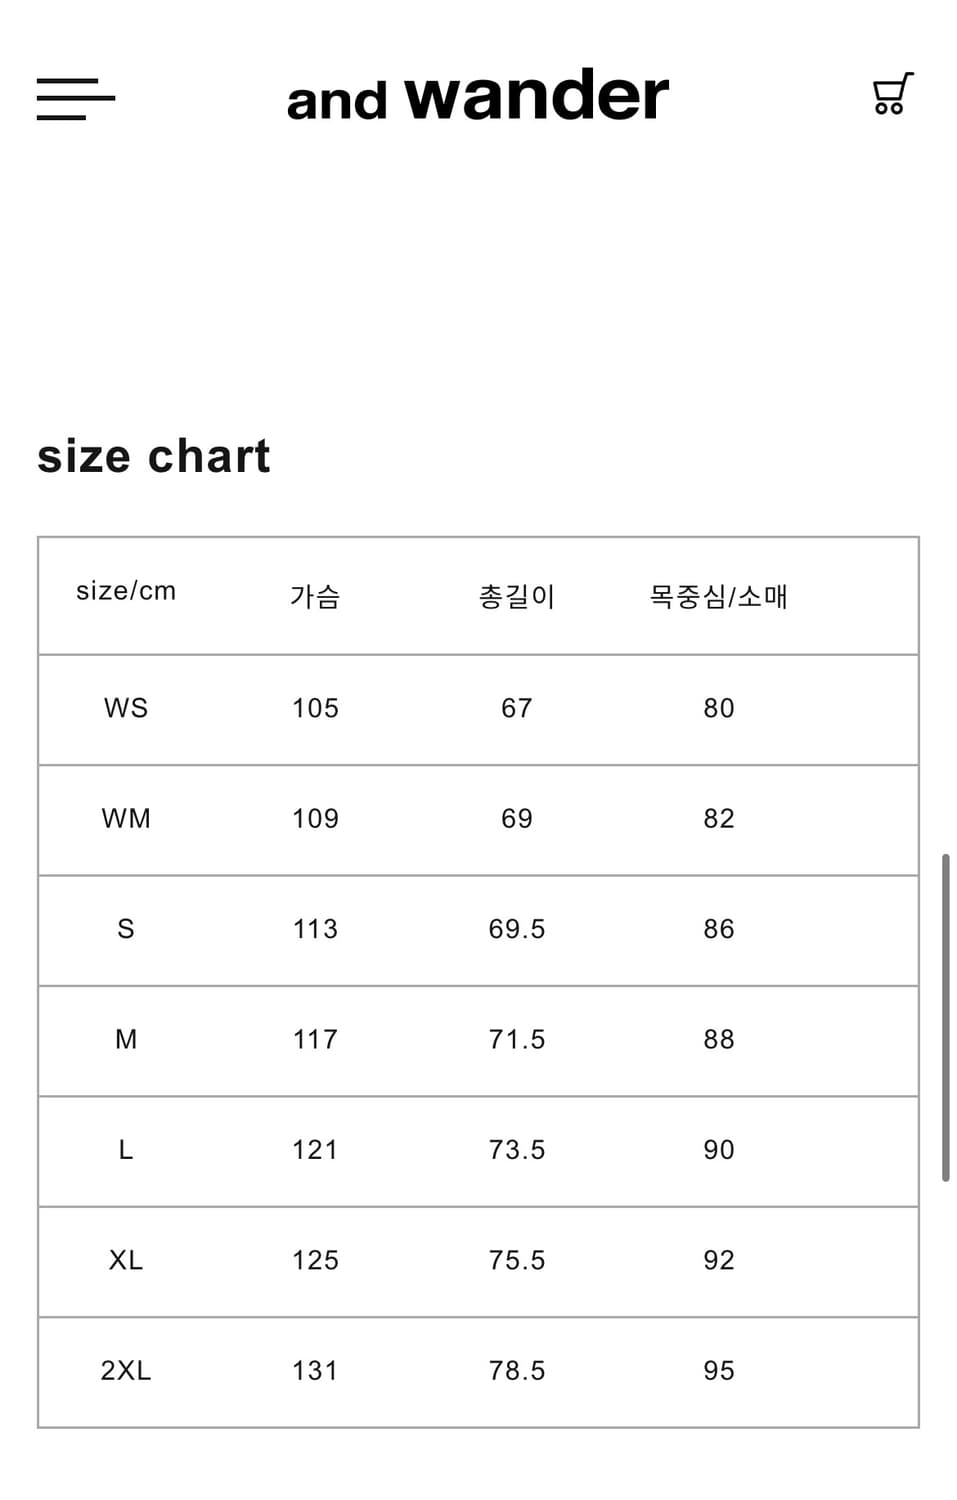Click chest value 109 in WM row
The image size is (957, 1500).
point(315,819)
